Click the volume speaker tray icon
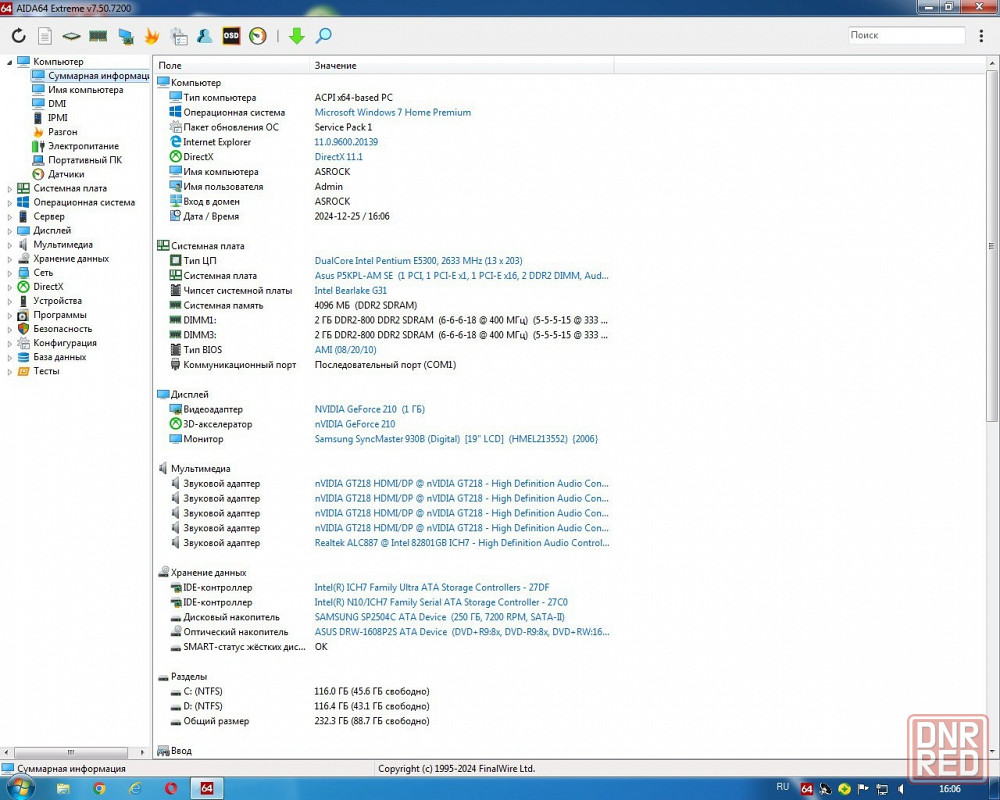1000x800 pixels. pos(901,789)
